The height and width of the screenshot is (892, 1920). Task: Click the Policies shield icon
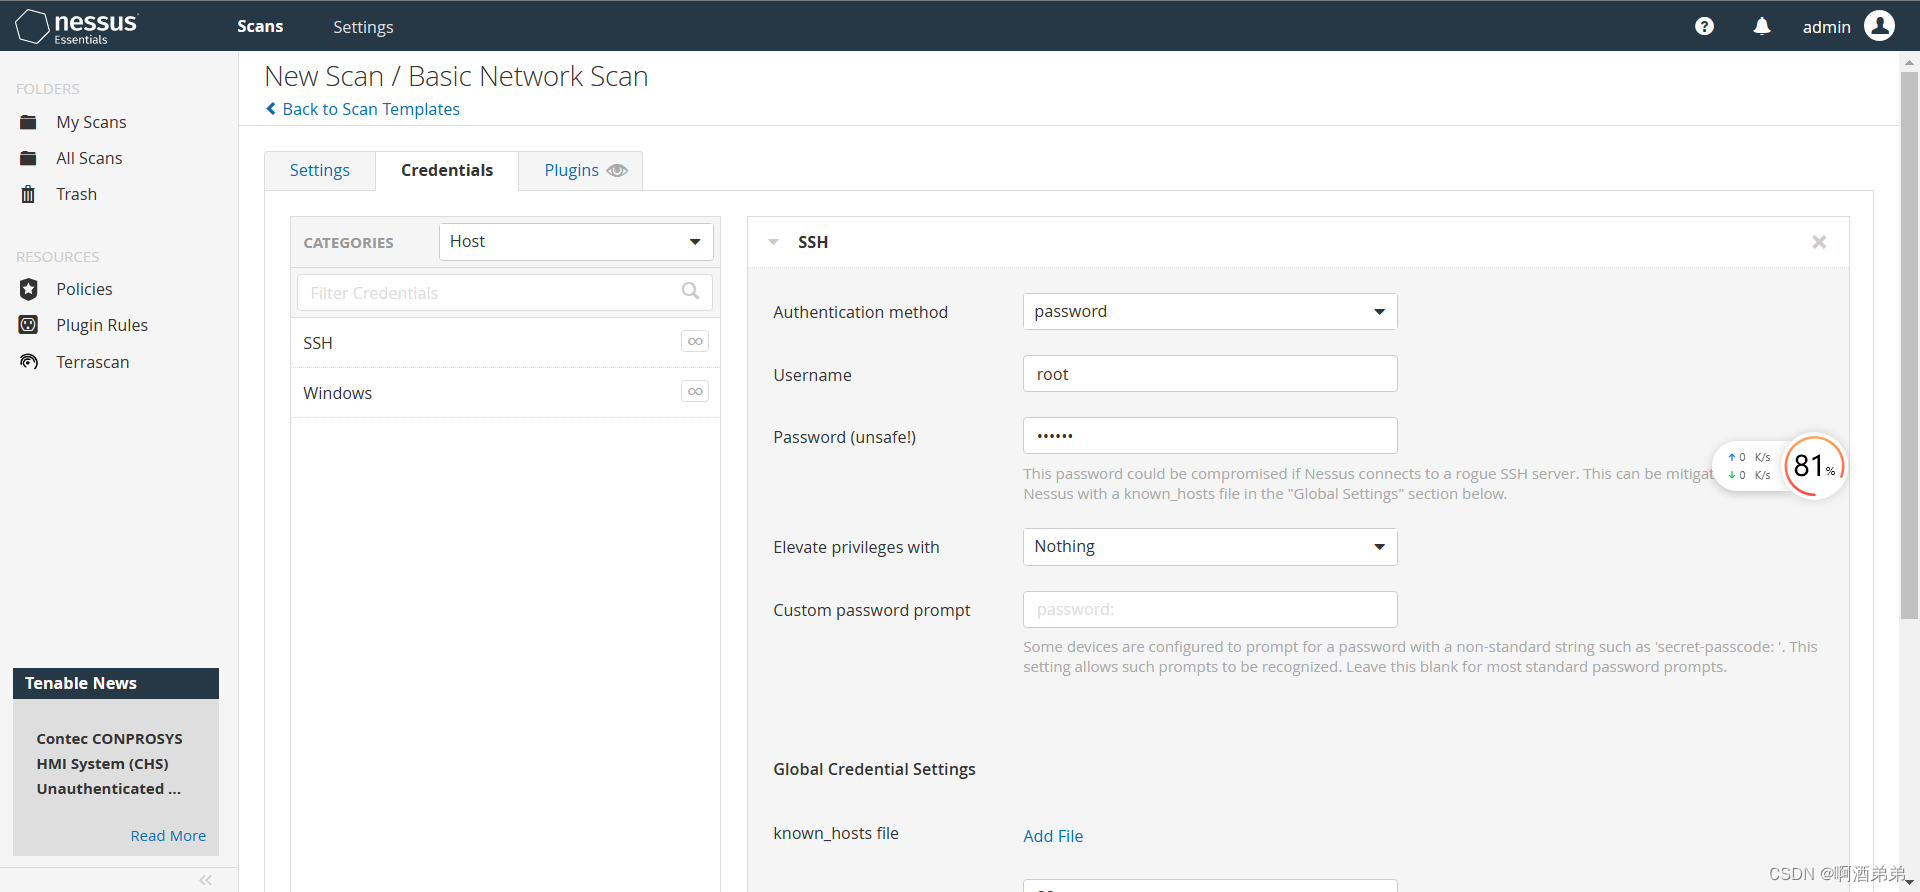[28, 289]
